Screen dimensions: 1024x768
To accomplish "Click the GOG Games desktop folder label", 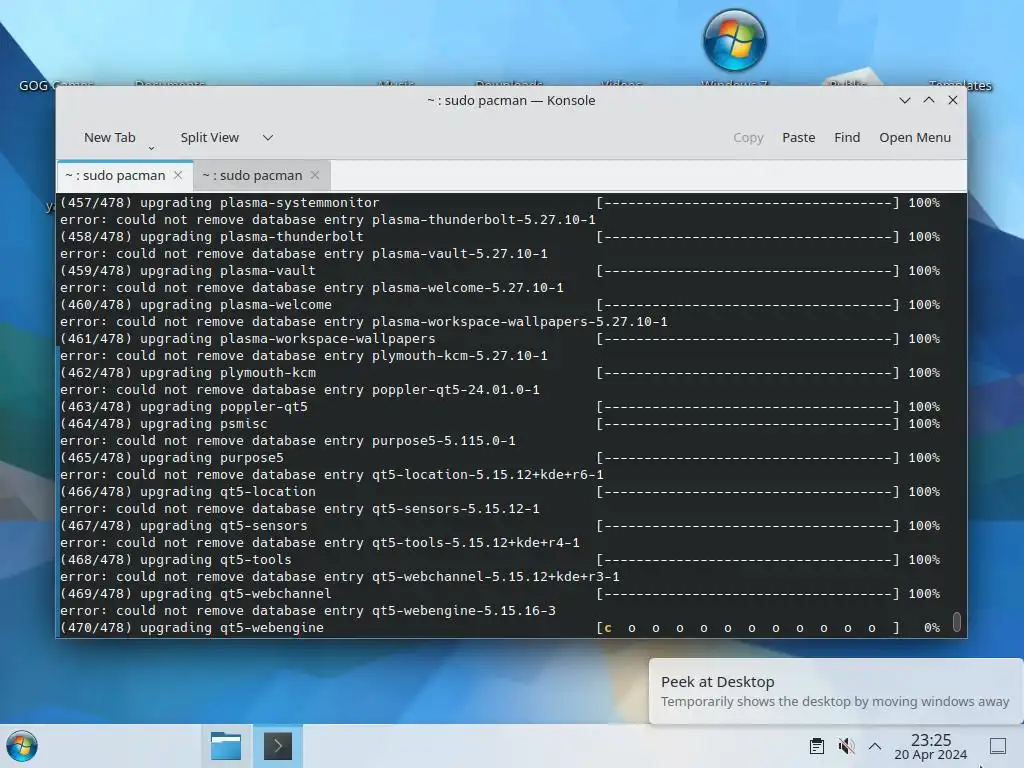I will (56, 85).
